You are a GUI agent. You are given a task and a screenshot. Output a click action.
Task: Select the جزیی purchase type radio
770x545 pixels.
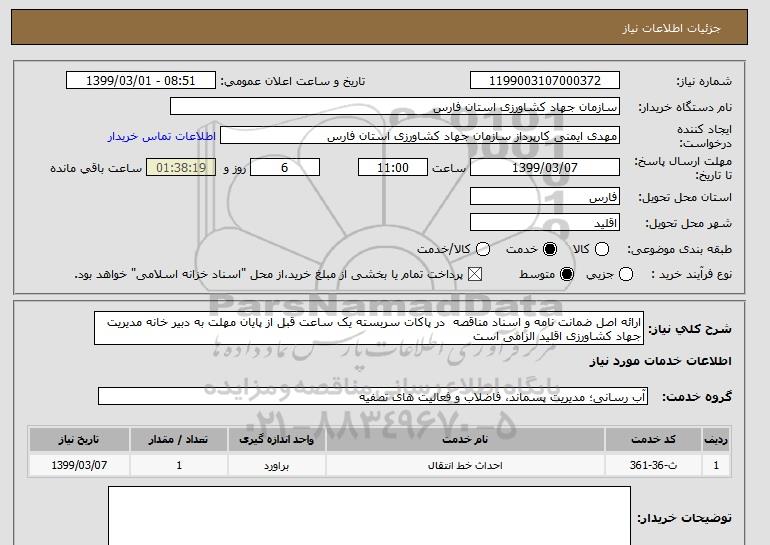626,274
